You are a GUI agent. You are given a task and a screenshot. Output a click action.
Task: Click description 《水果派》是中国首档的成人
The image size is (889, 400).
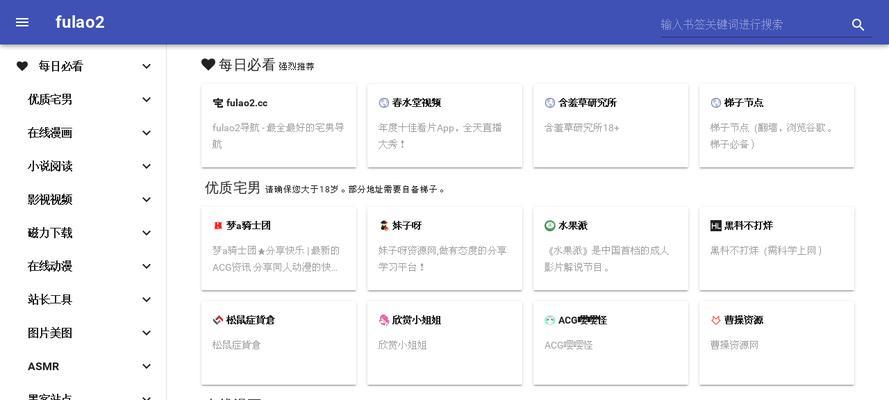click(607, 258)
